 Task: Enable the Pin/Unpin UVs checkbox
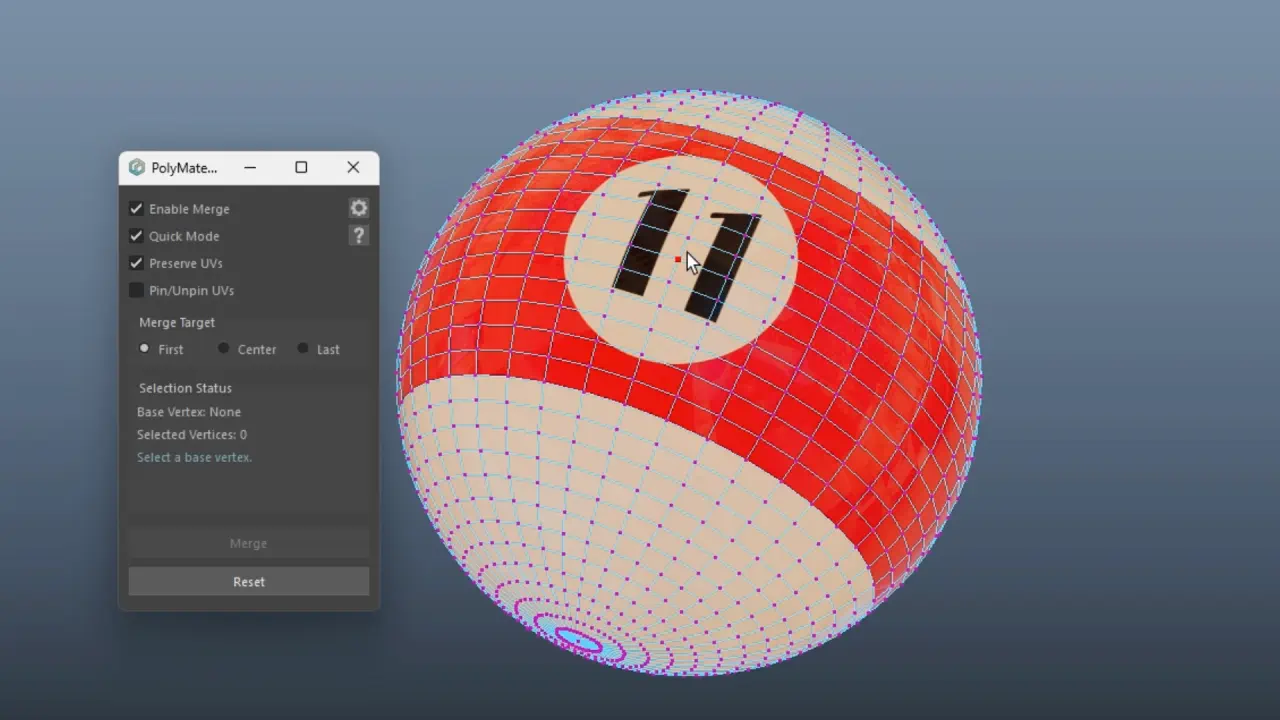[x=136, y=290]
